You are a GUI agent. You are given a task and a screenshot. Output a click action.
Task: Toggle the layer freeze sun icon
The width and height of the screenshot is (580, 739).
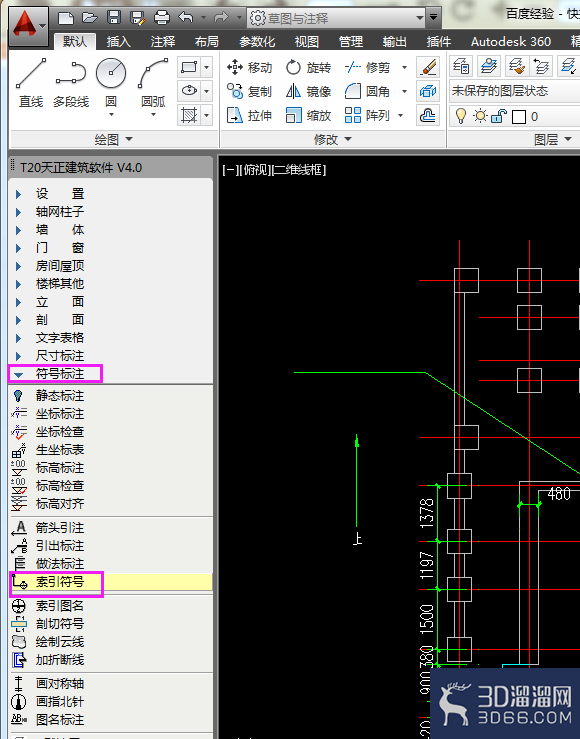coord(480,116)
